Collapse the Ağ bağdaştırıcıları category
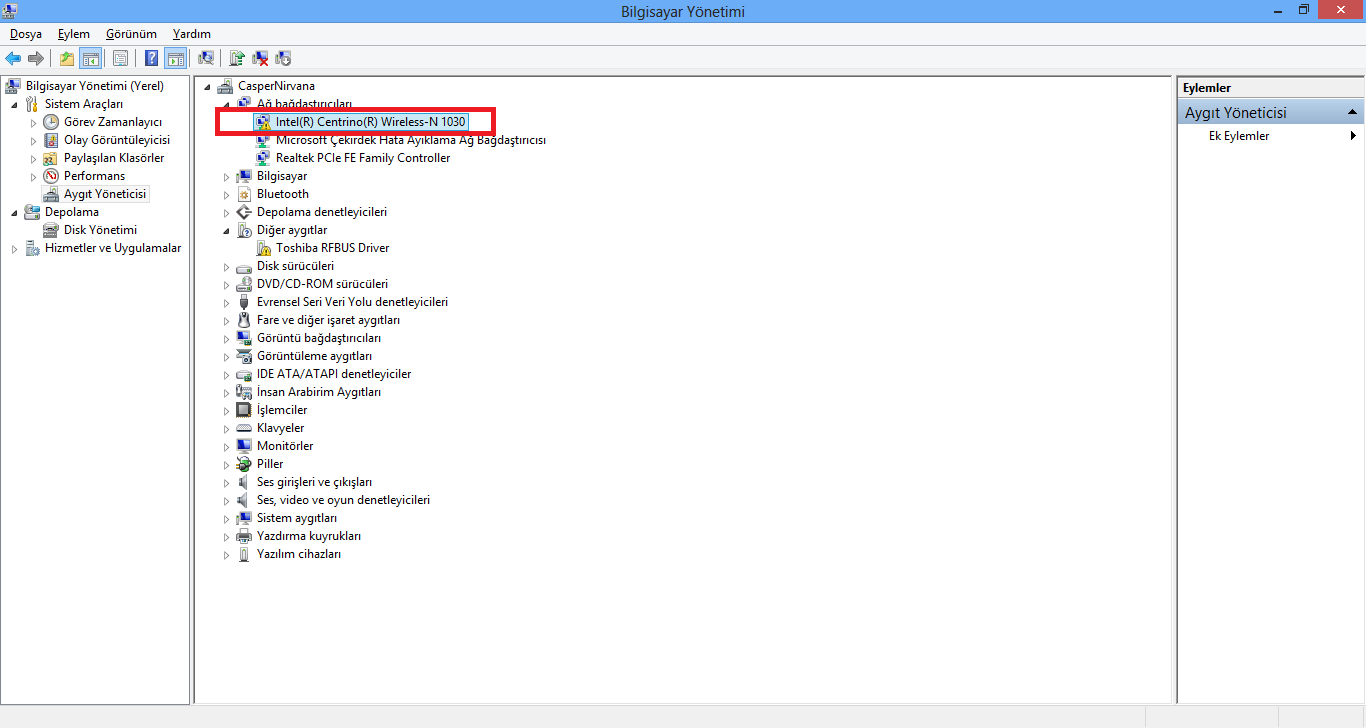Screen dimensions: 1366x728 pos(226,104)
